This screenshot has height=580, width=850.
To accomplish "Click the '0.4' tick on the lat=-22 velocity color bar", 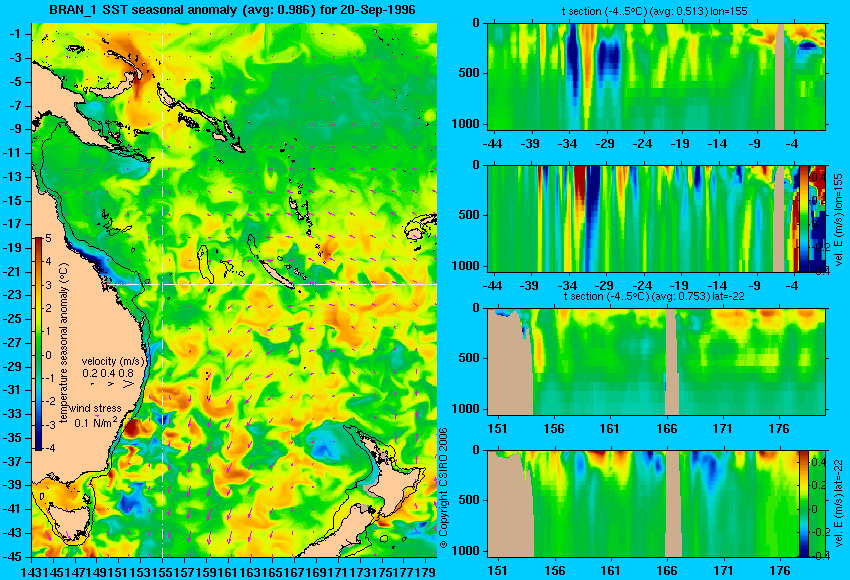I will [x=818, y=462].
